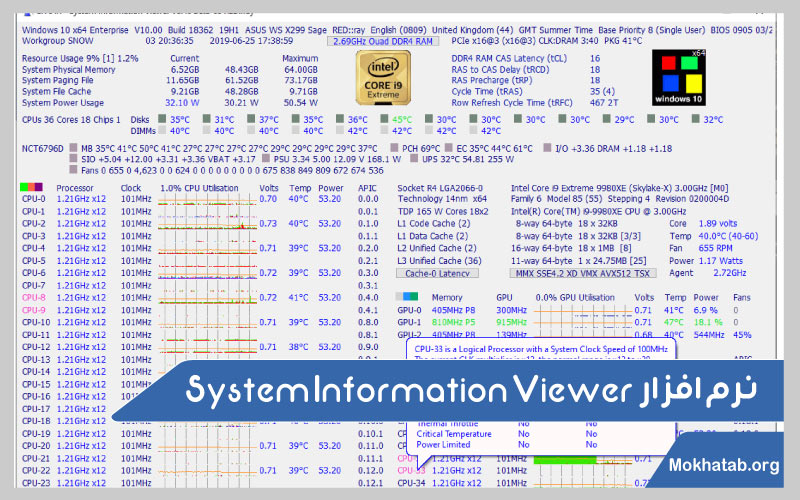The width and height of the screenshot is (800, 500).
Task: Click the 32.10 W current power value
Action: [x=182, y=103]
